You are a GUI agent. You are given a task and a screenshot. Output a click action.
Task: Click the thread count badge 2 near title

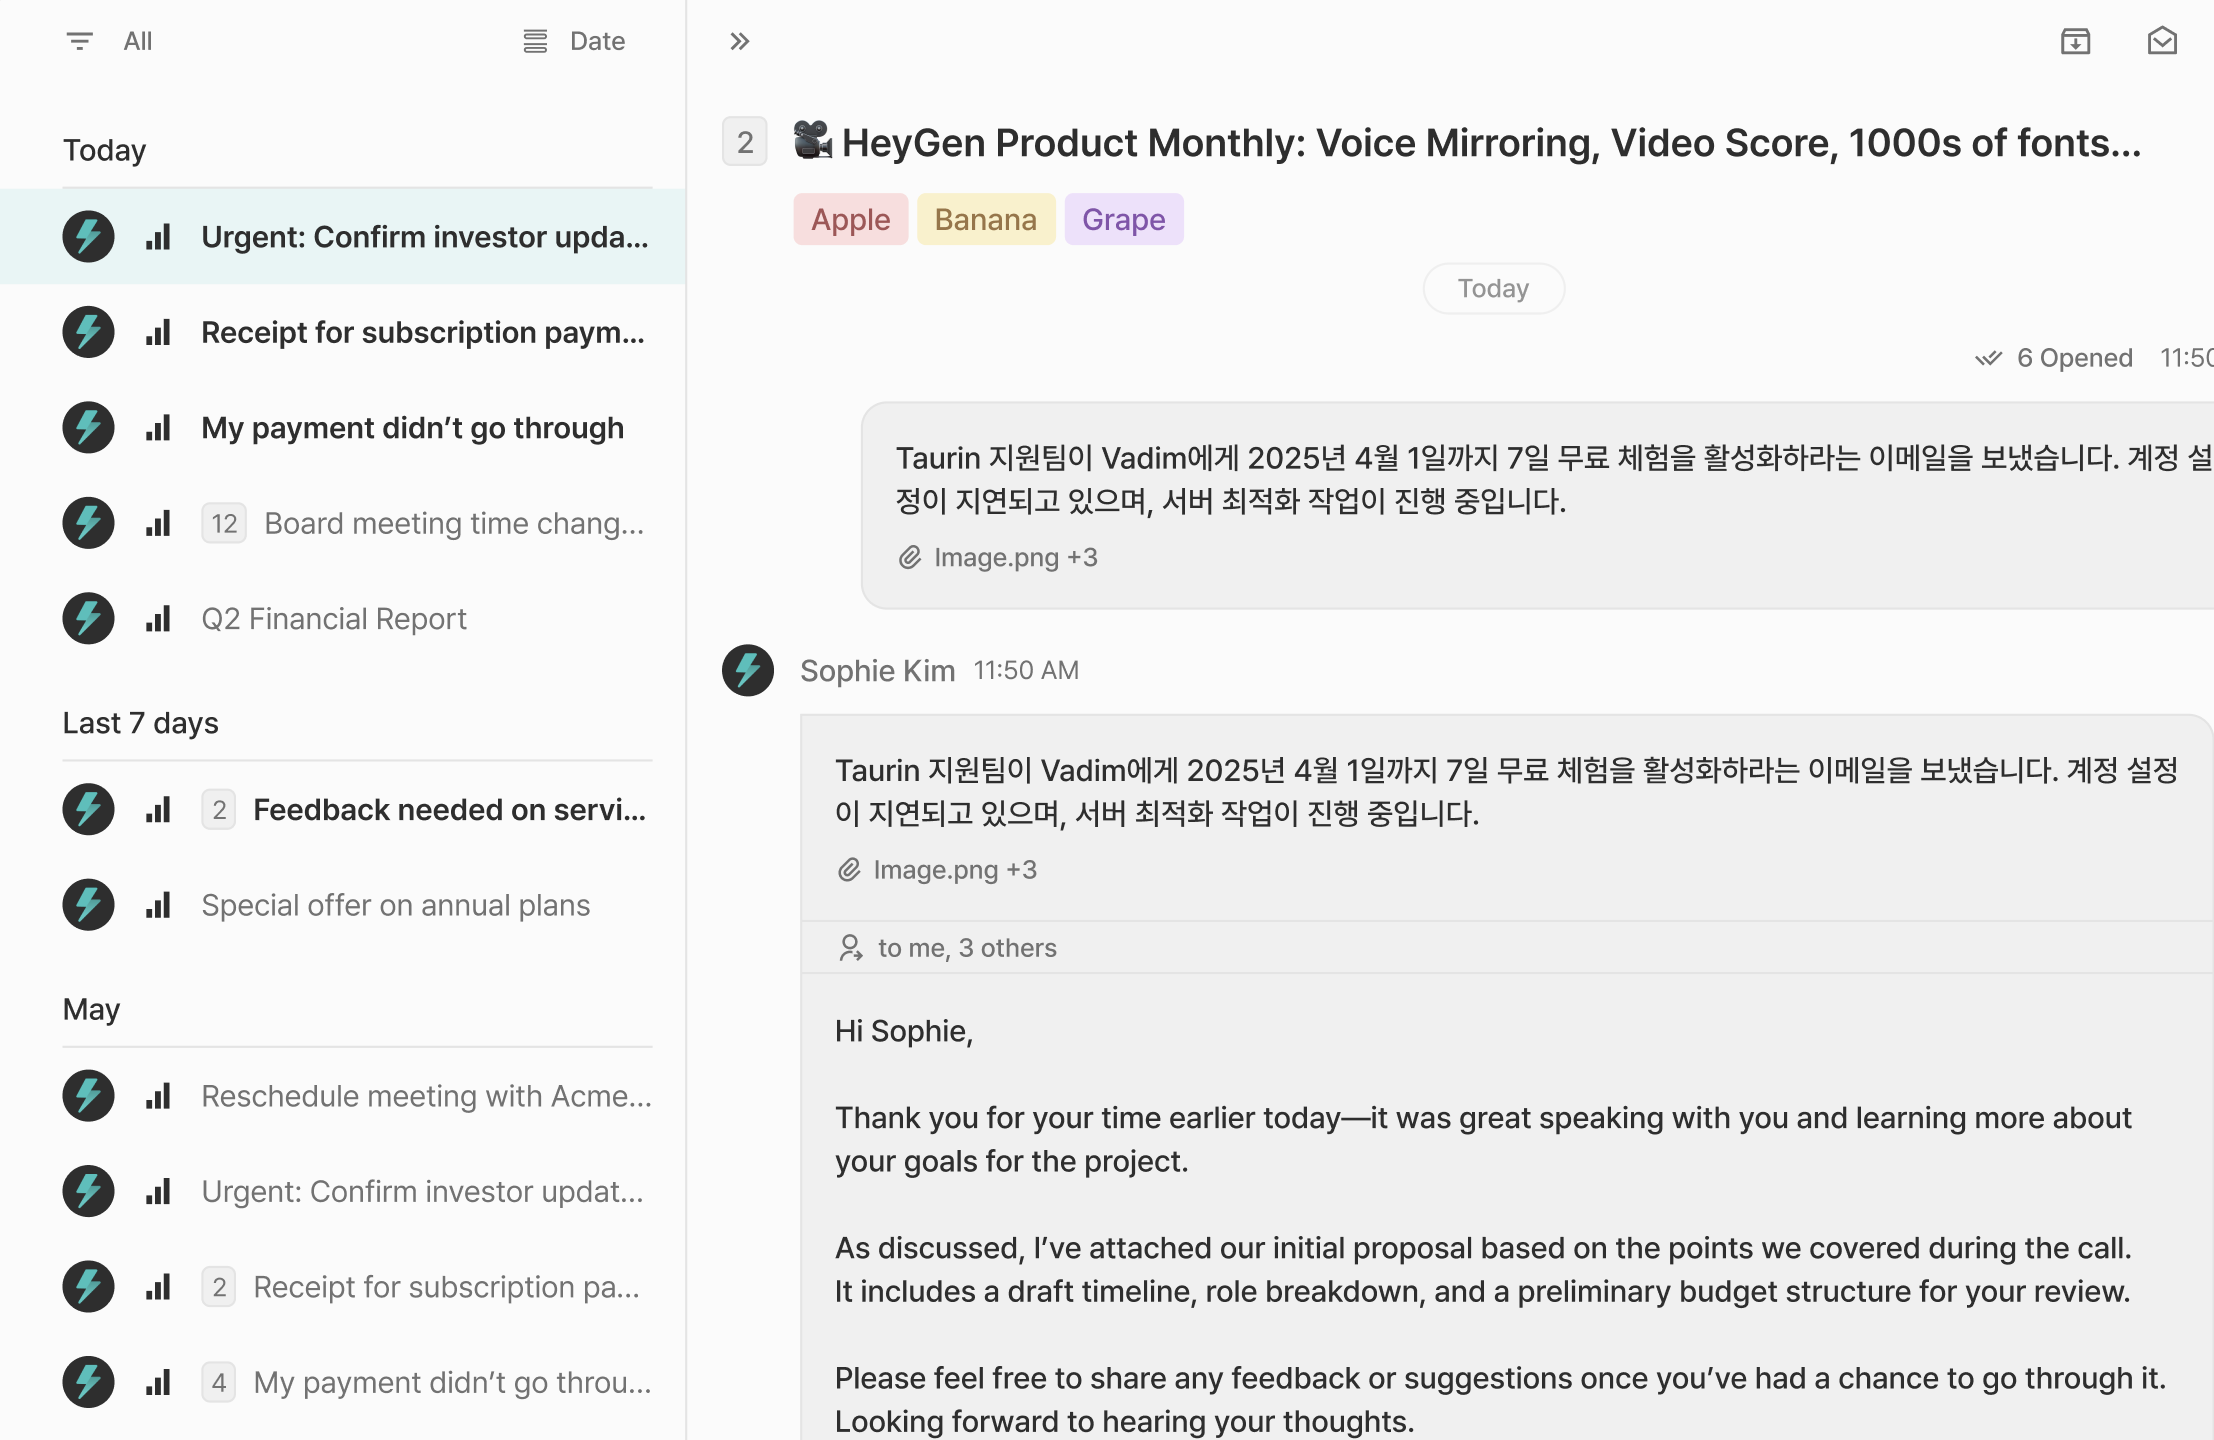coord(745,142)
